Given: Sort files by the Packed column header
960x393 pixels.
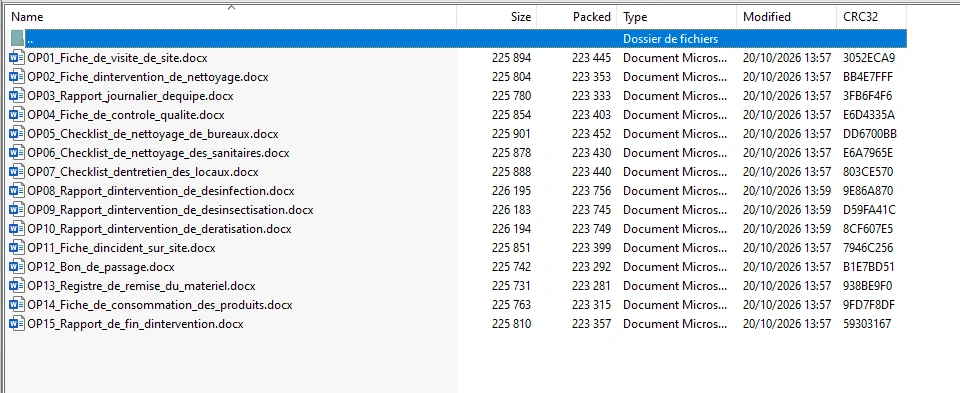Looking at the screenshot, I should click(x=577, y=17).
